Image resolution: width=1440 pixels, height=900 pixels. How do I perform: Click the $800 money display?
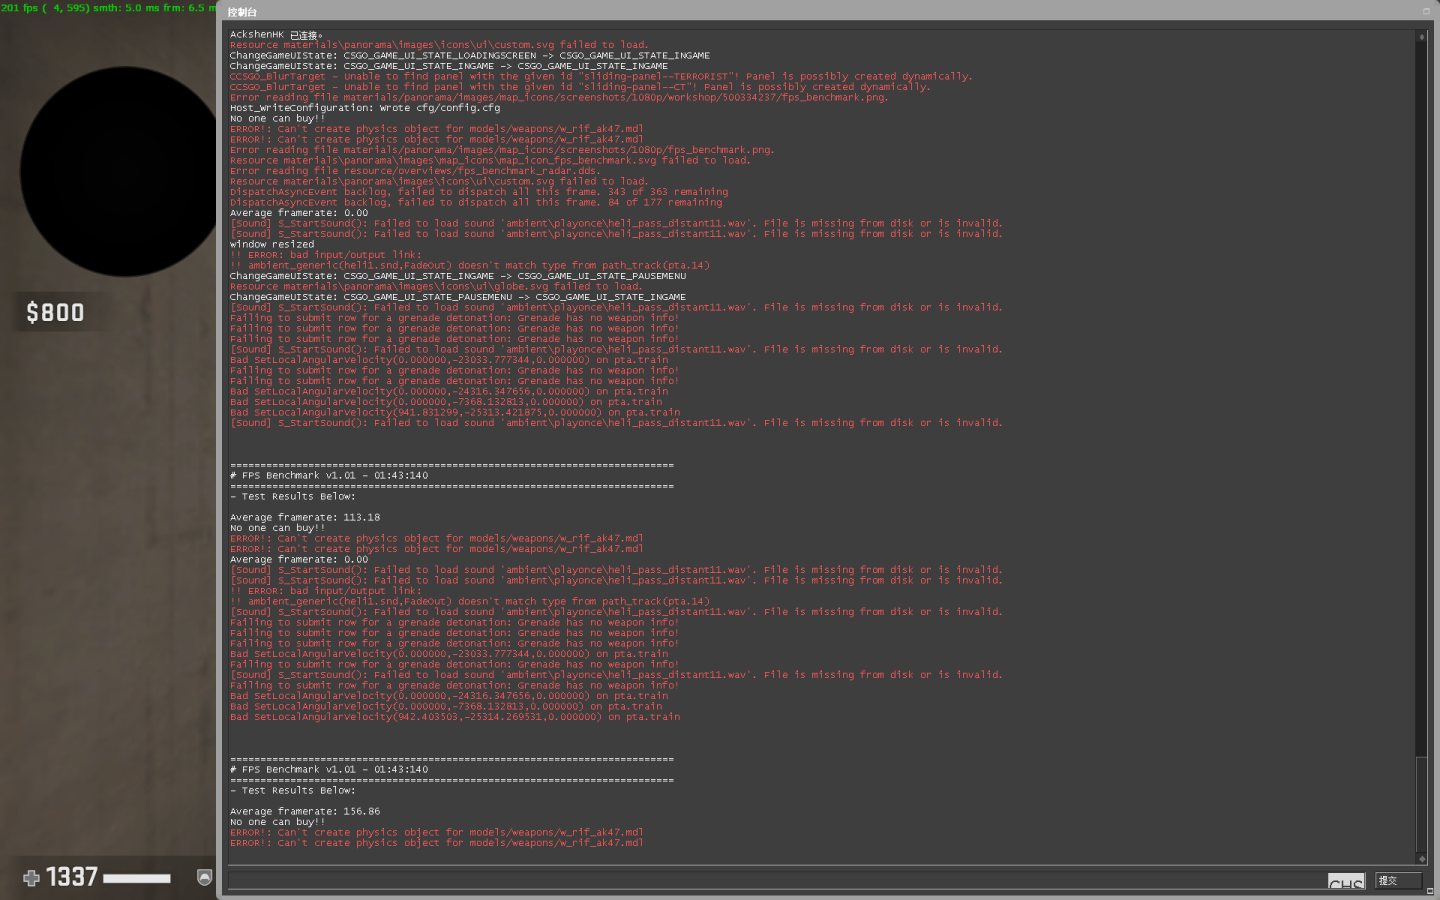pyautogui.click(x=55, y=312)
